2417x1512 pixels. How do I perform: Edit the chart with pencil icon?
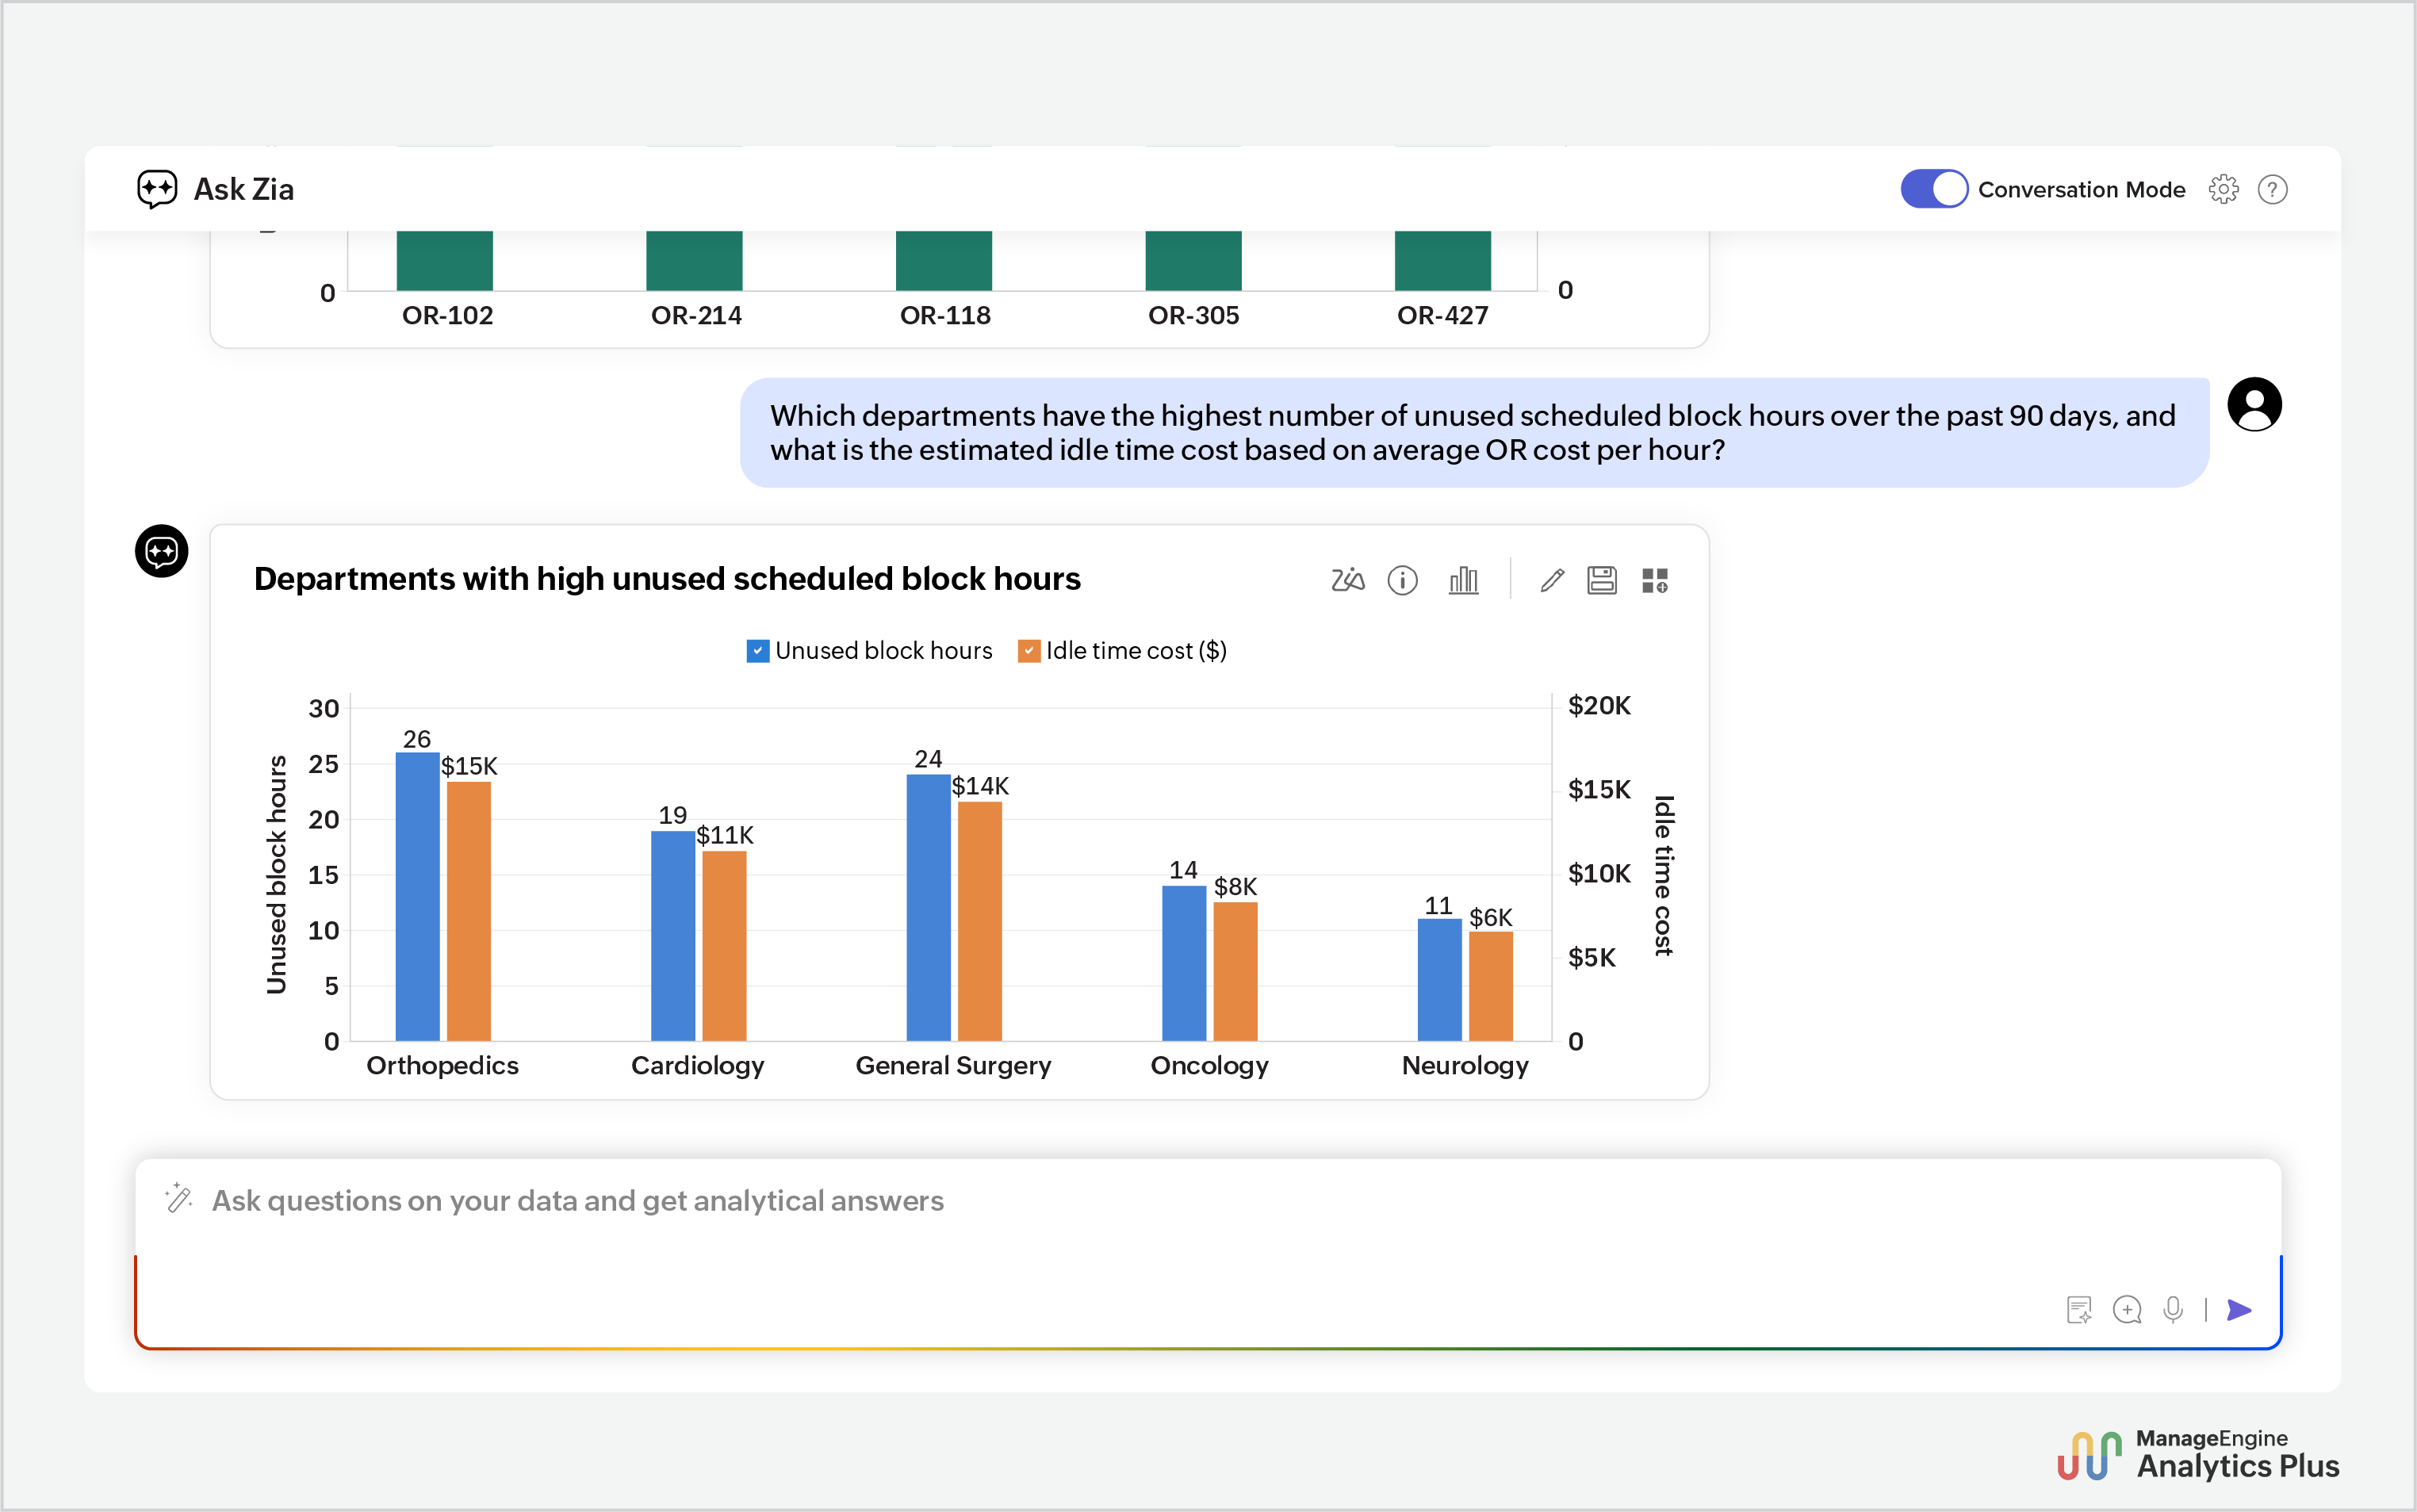1552,580
